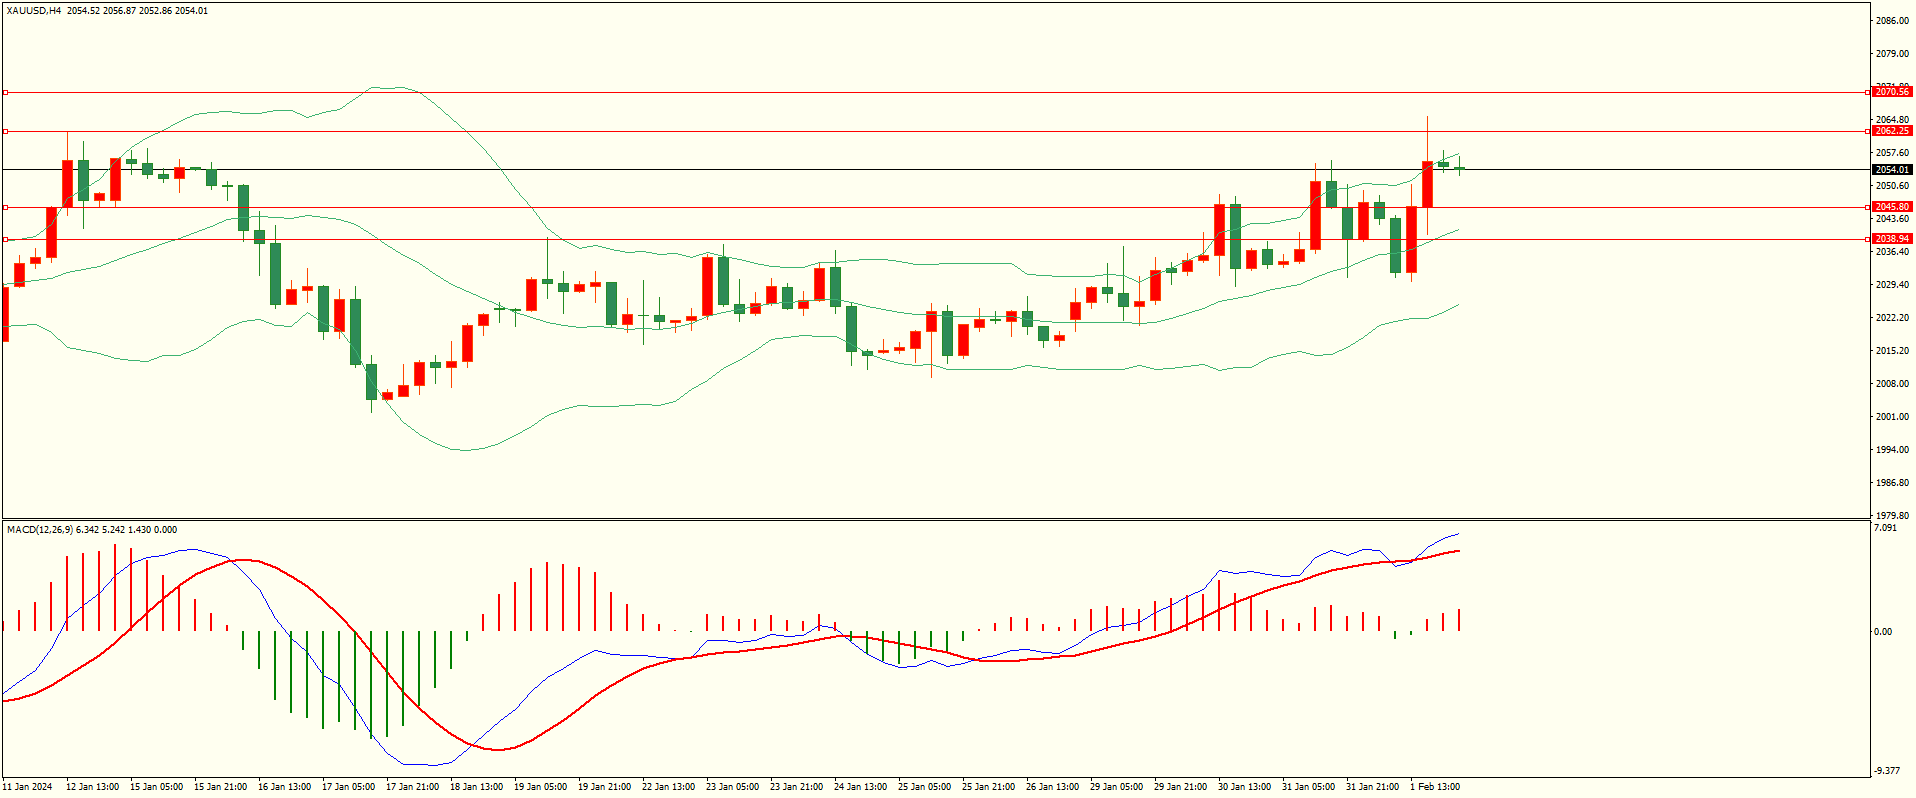
Task: Click the 18 Jan 13:00 time label
Action: pos(476,787)
